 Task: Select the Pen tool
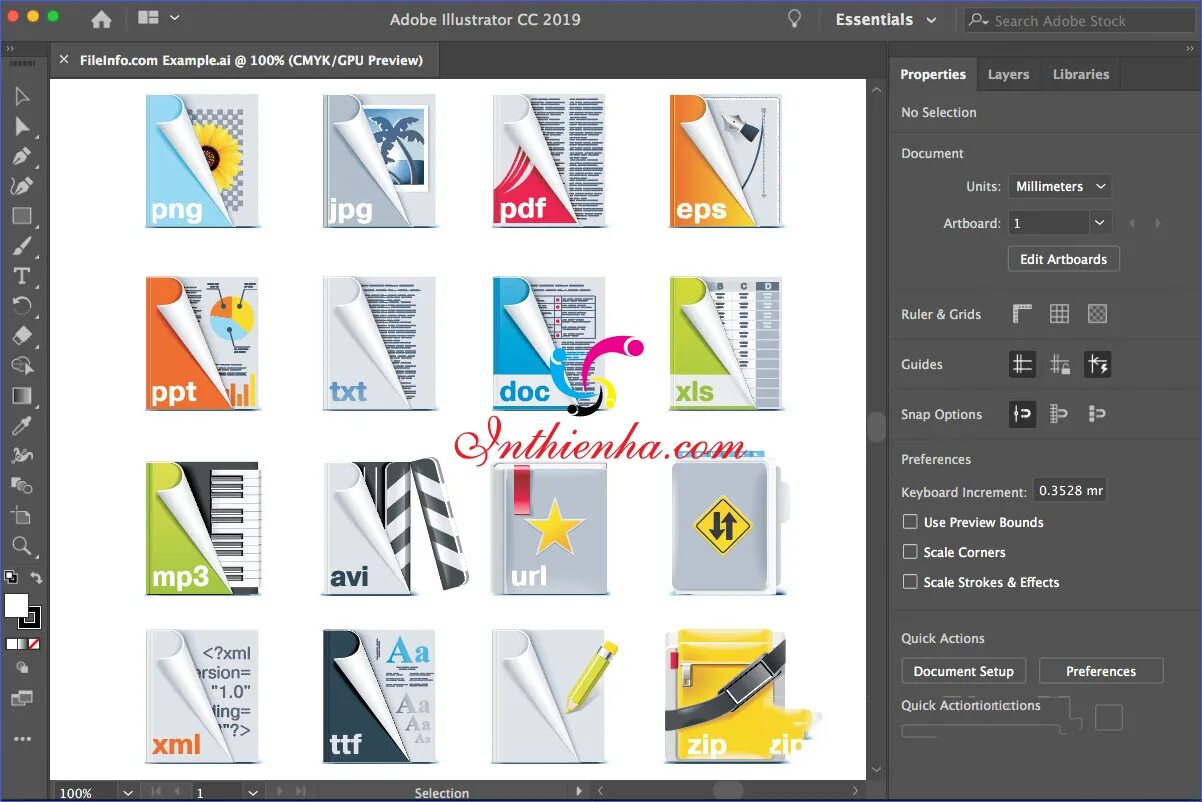[22, 157]
